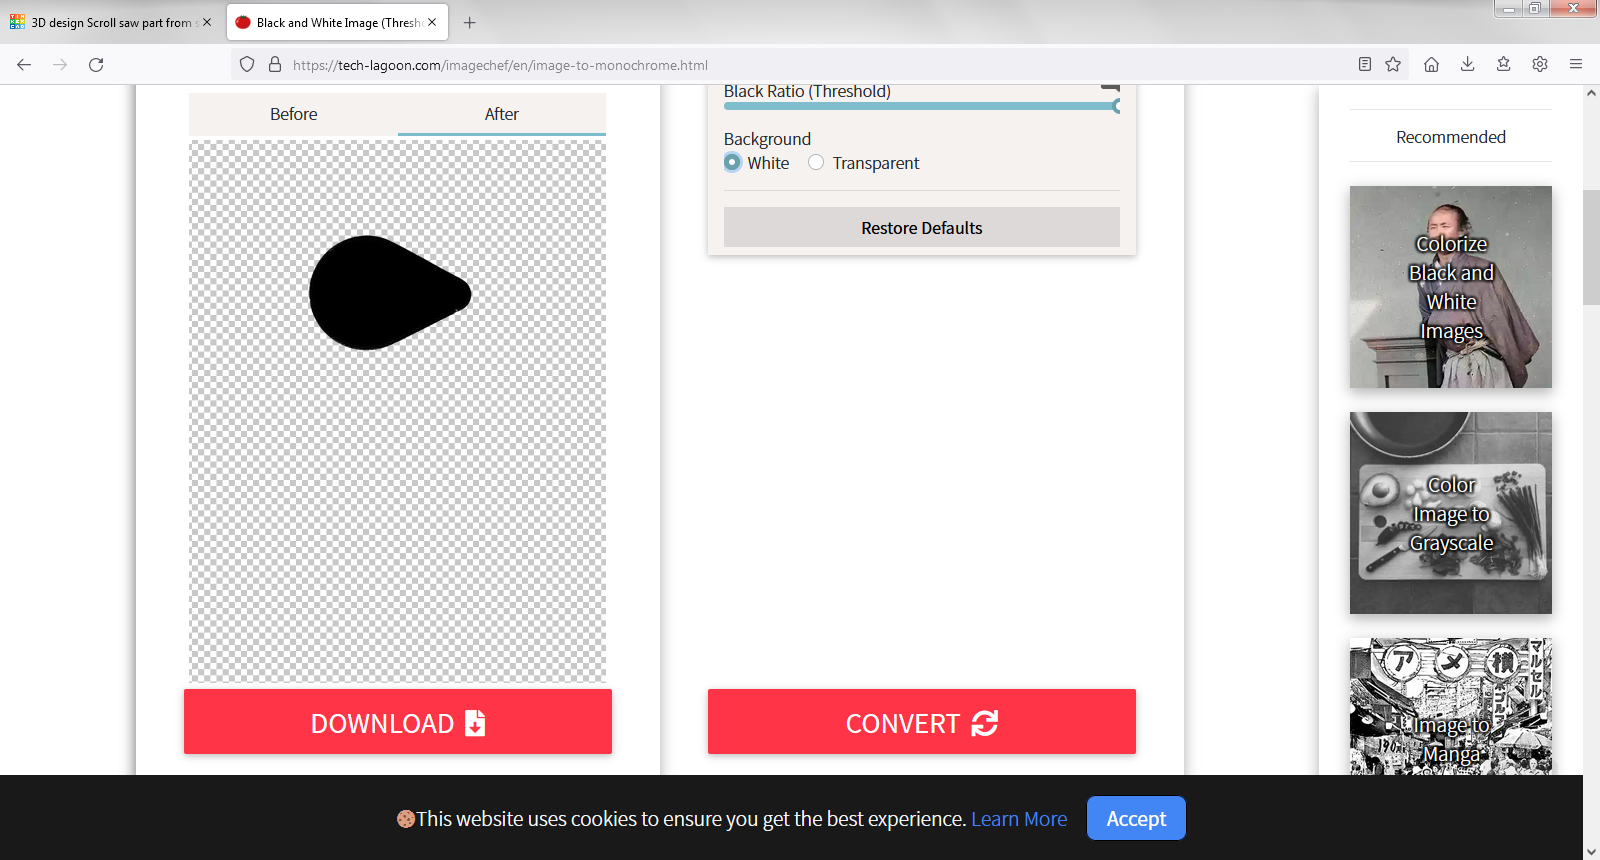Open the downloads panel
Image resolution: width=1600 pixels, height=860 pixels.
(1467, 65)
